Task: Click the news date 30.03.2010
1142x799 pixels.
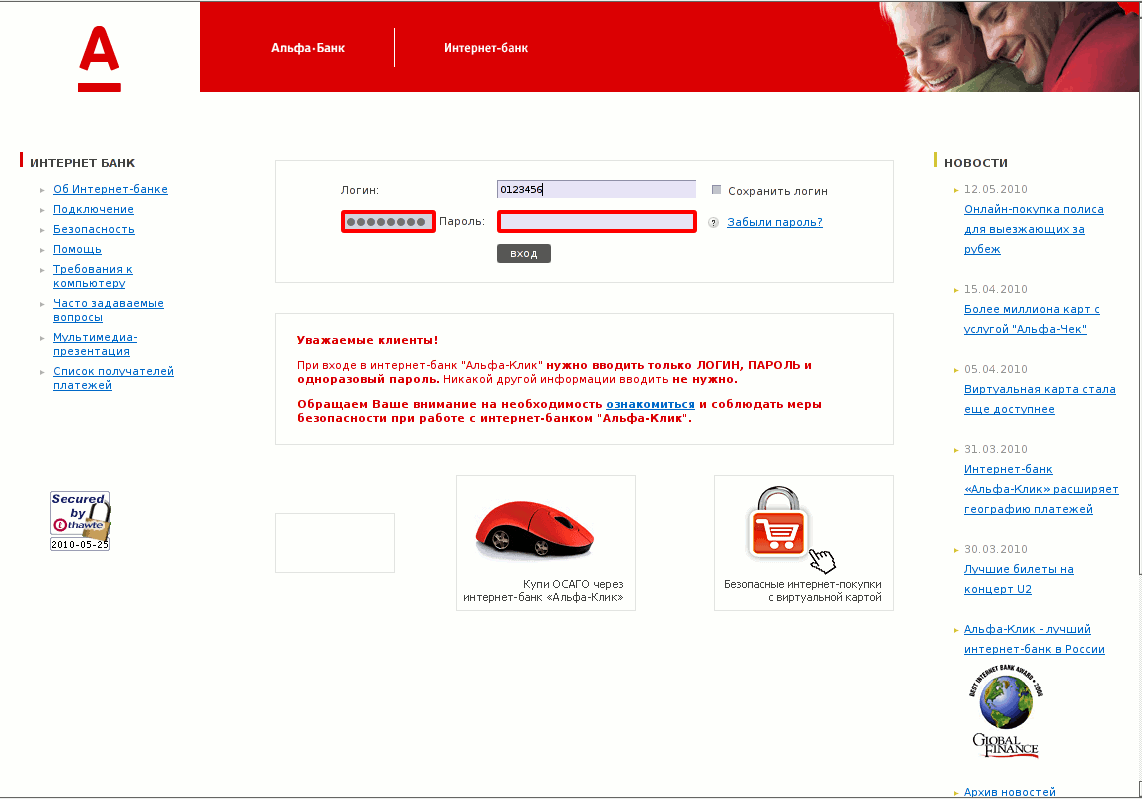Action: (x=995, y=549)
